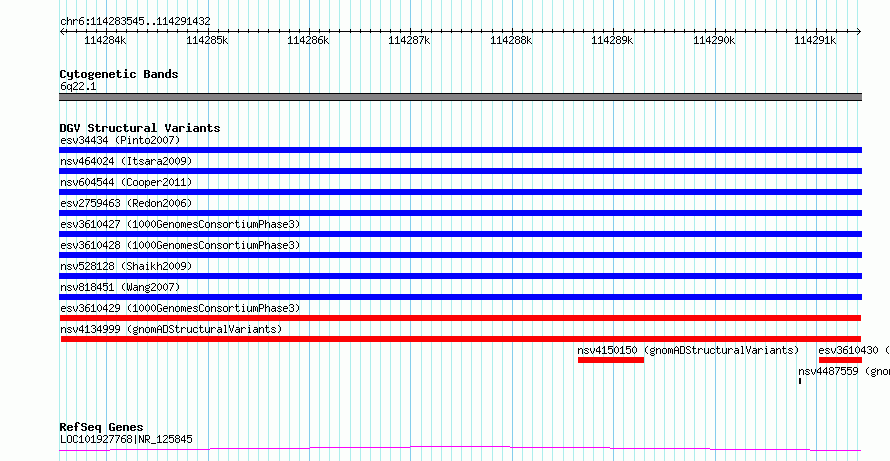Click the magenta LOC101927768 gene line
This screenshot has width=890, height=461.
(x=460, y=449)
